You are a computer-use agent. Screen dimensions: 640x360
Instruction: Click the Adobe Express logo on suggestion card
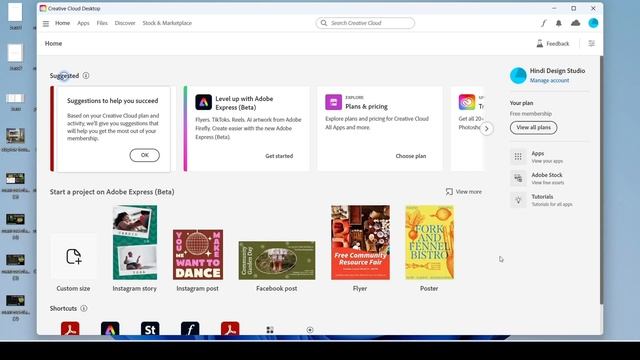click(x=203, y=102)
